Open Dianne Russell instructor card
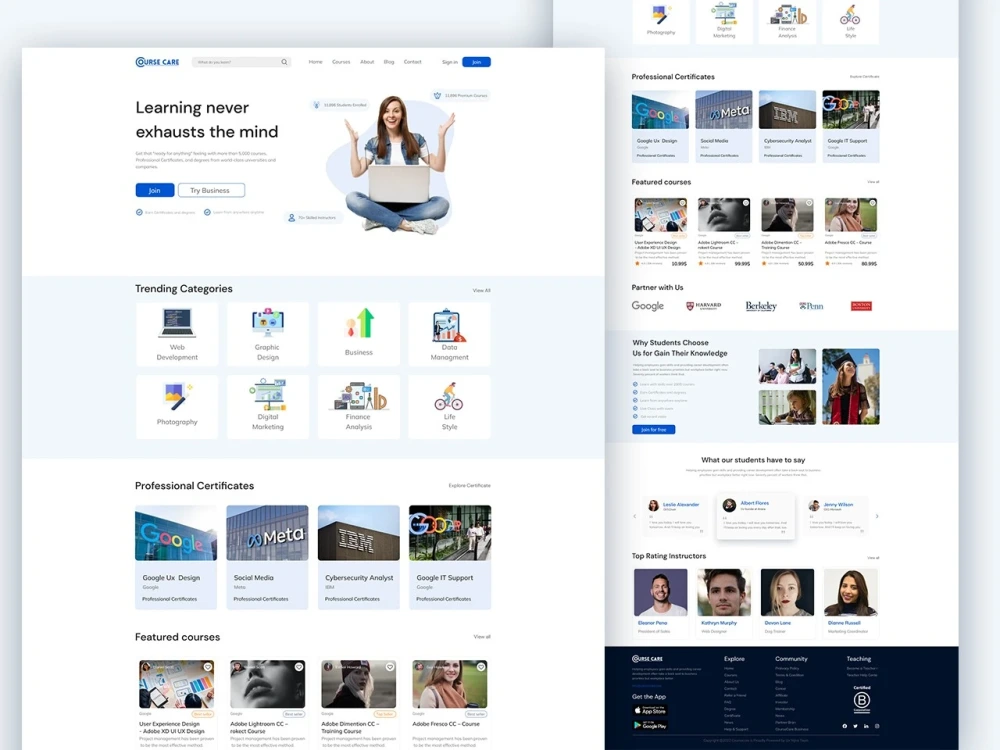1000x750 pixels. (850, 602)
